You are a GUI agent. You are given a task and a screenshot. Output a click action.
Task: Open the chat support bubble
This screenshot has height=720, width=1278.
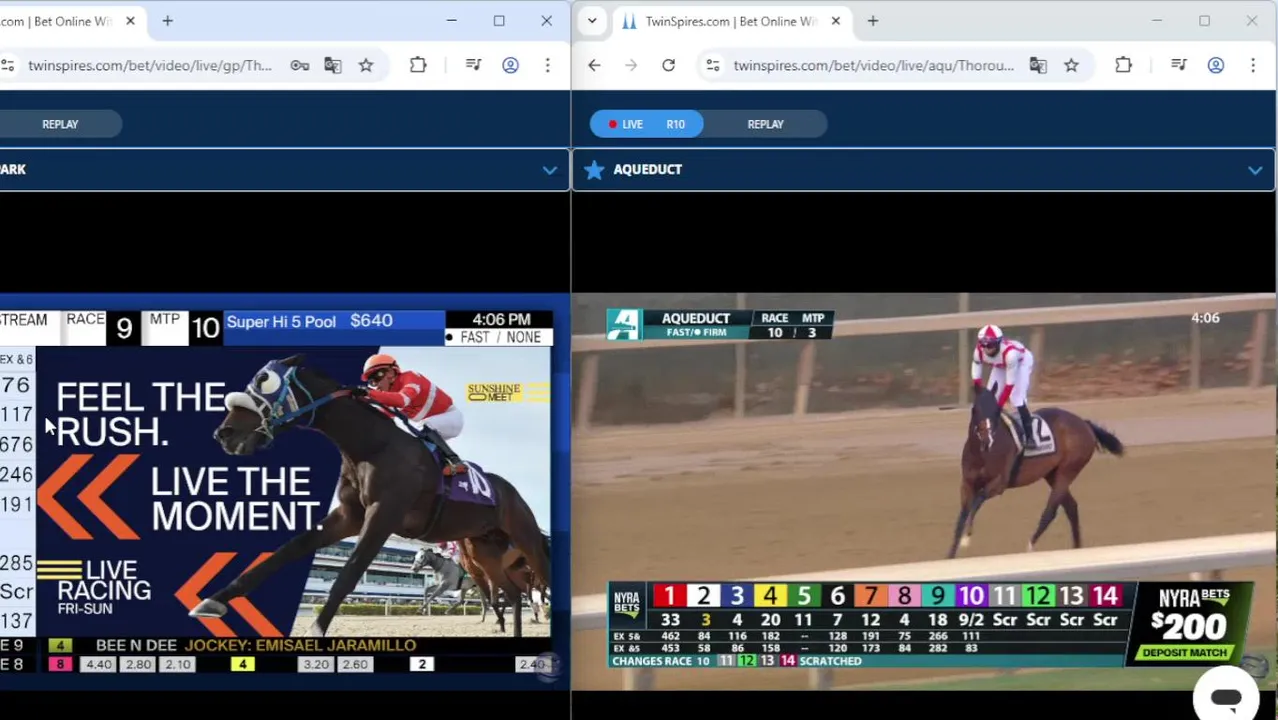click(1226, 698)
